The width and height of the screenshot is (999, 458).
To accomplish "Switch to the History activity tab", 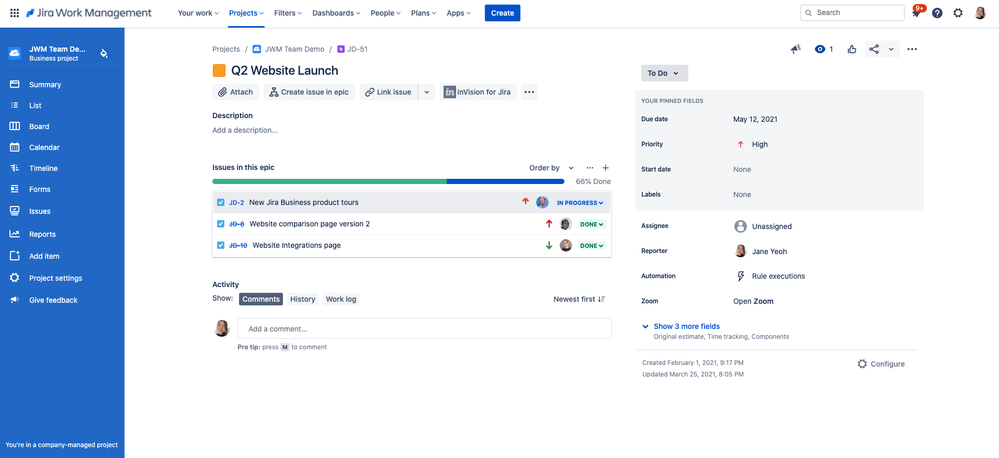I will (x=303, y=299).
